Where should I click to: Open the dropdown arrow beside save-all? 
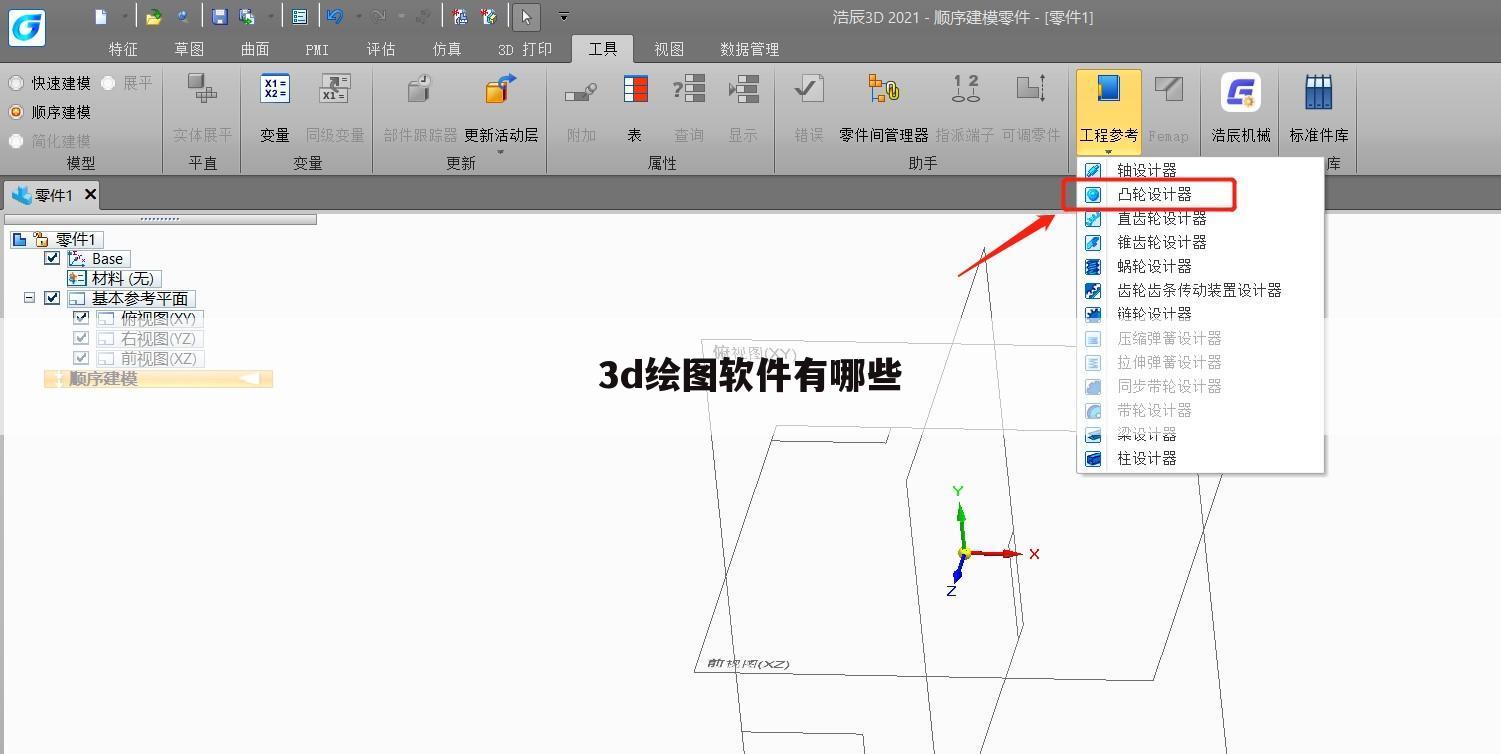(270, 17)
